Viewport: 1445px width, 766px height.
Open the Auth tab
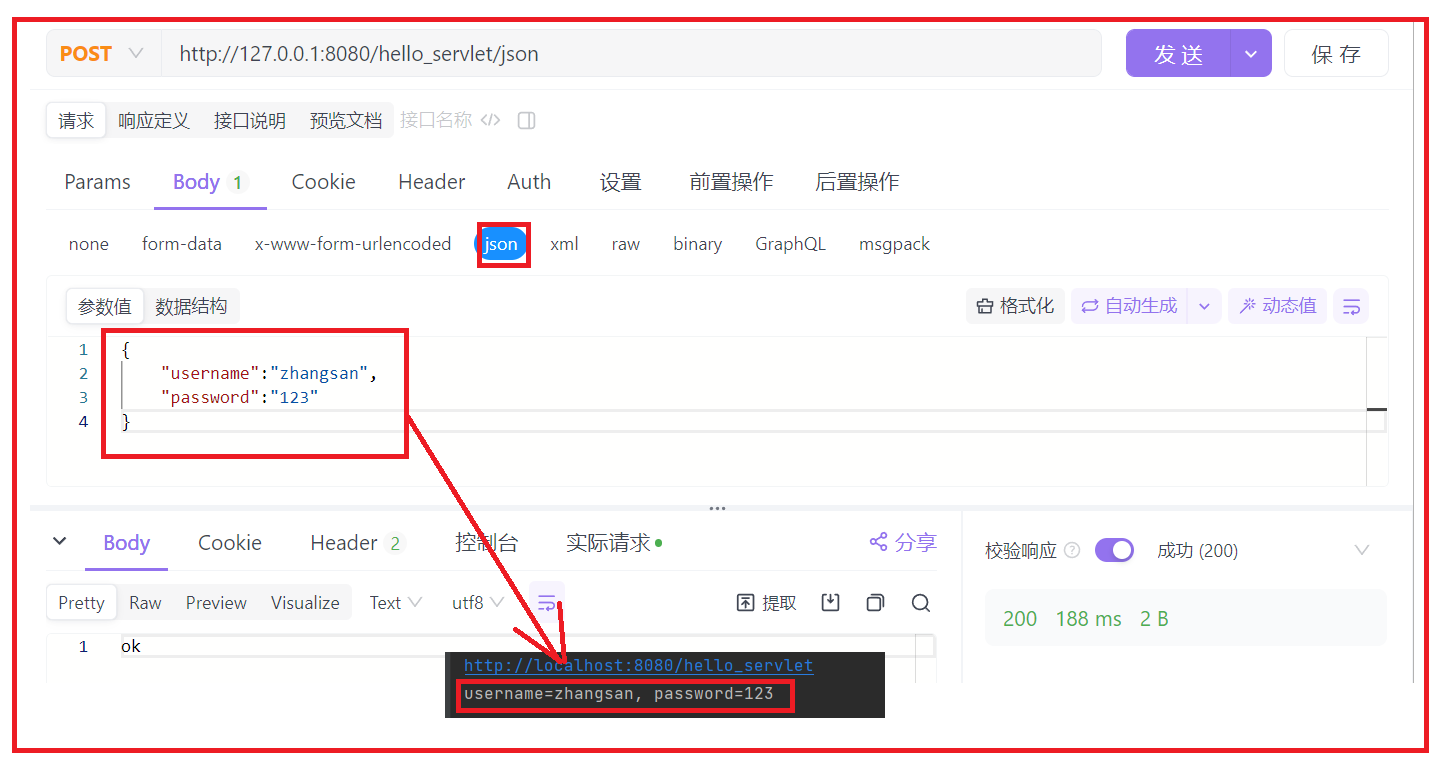(529, 182)
